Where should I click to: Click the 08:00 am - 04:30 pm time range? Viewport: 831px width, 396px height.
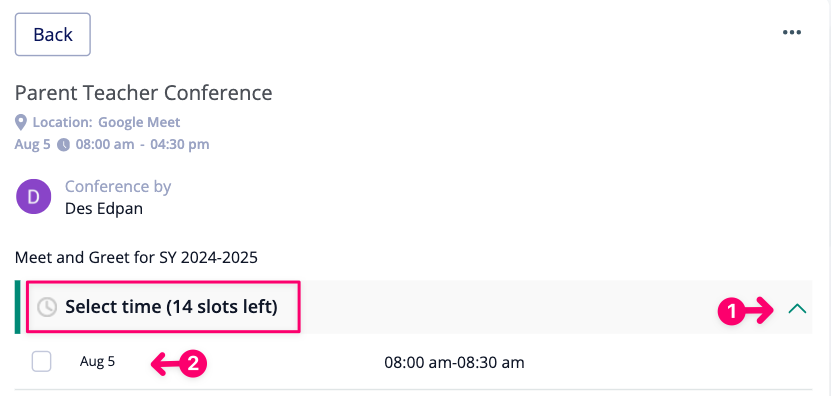tap(143, 144)
